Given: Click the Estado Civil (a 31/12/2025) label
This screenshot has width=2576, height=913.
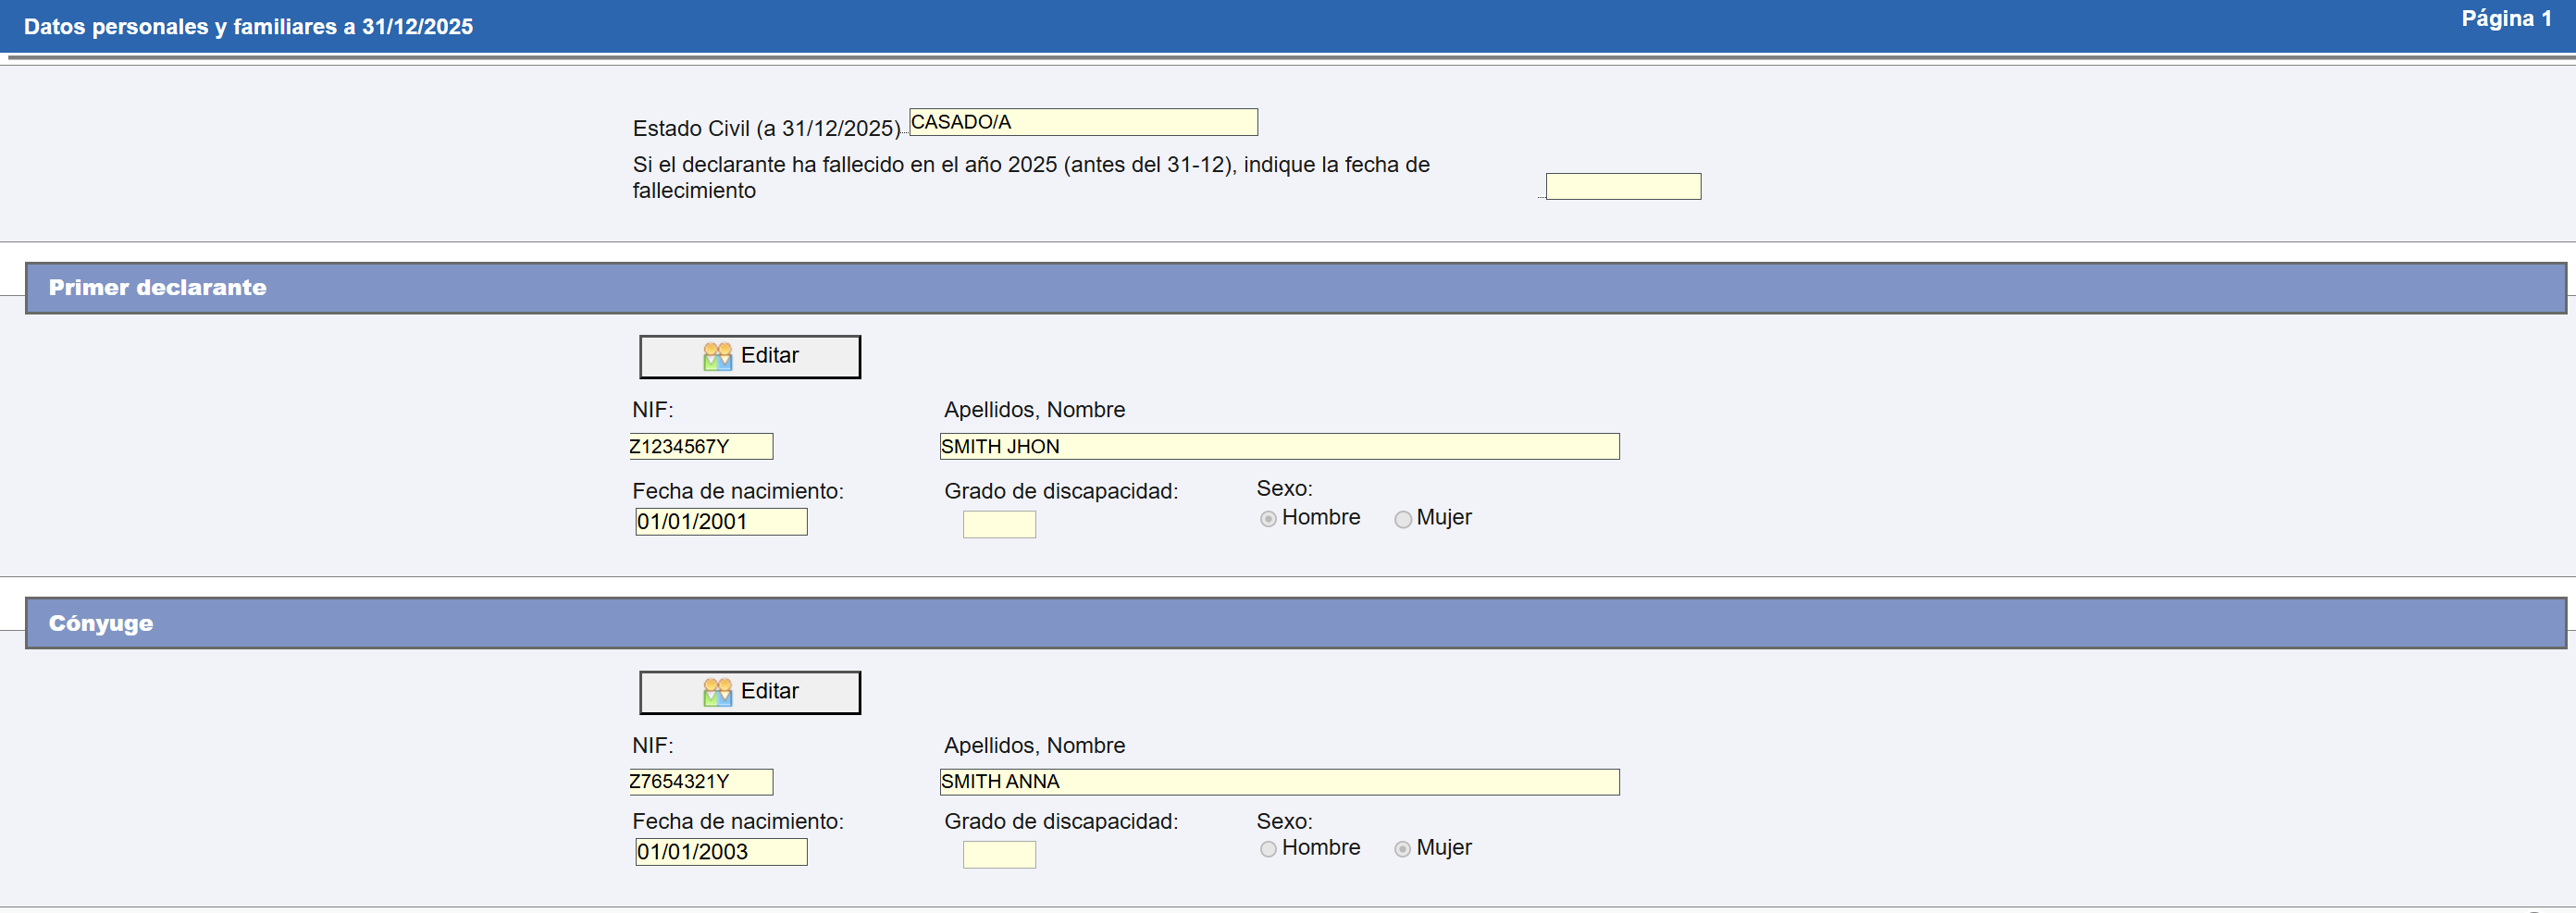Looking at the screenshot, I should point(766,128).
